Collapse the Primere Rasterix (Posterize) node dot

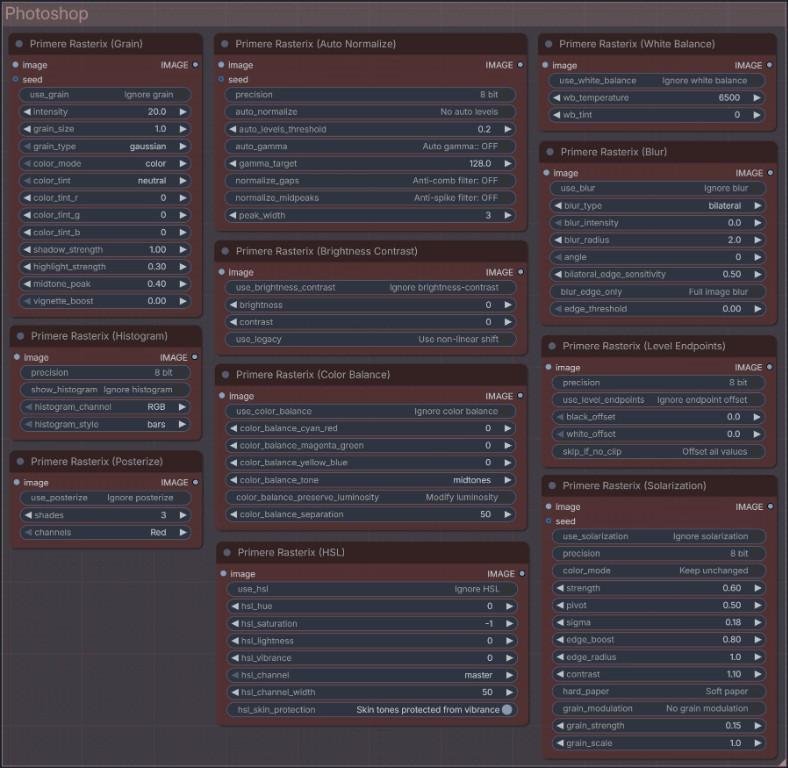click(20, 461)
